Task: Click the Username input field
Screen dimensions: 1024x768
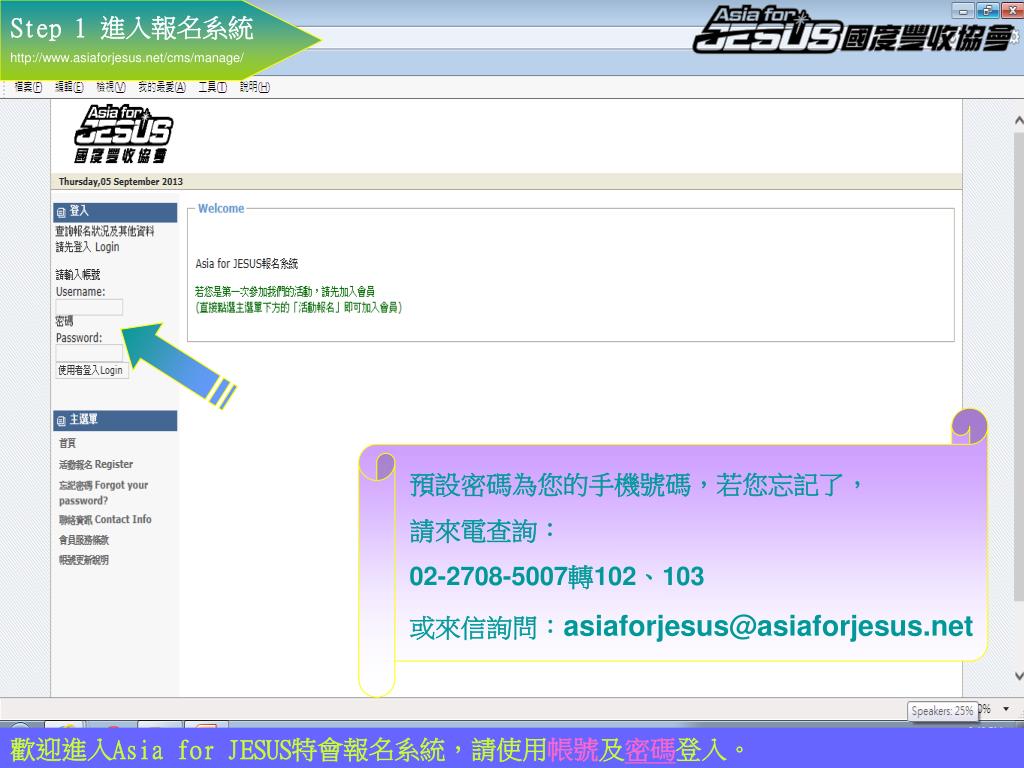Action: click(89, 307)
